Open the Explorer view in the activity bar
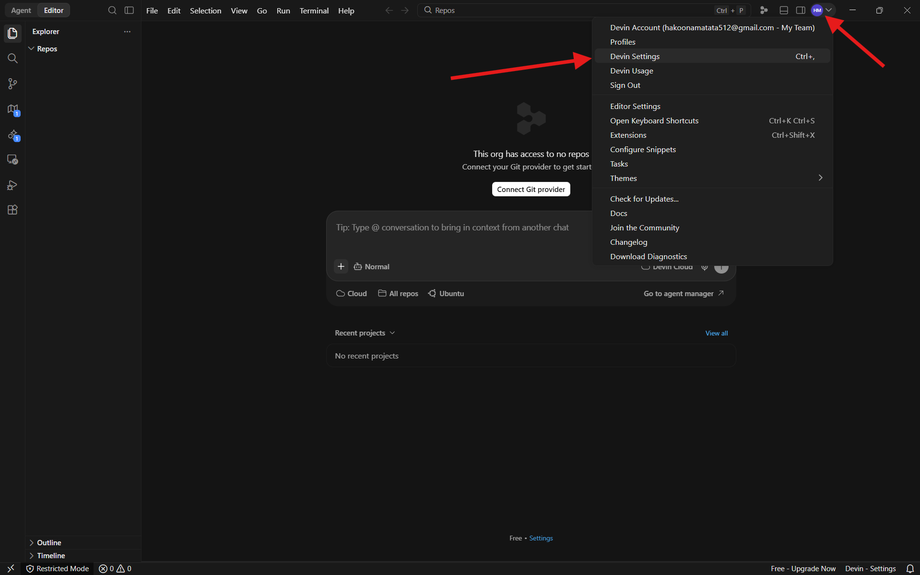 click(12, 33)
